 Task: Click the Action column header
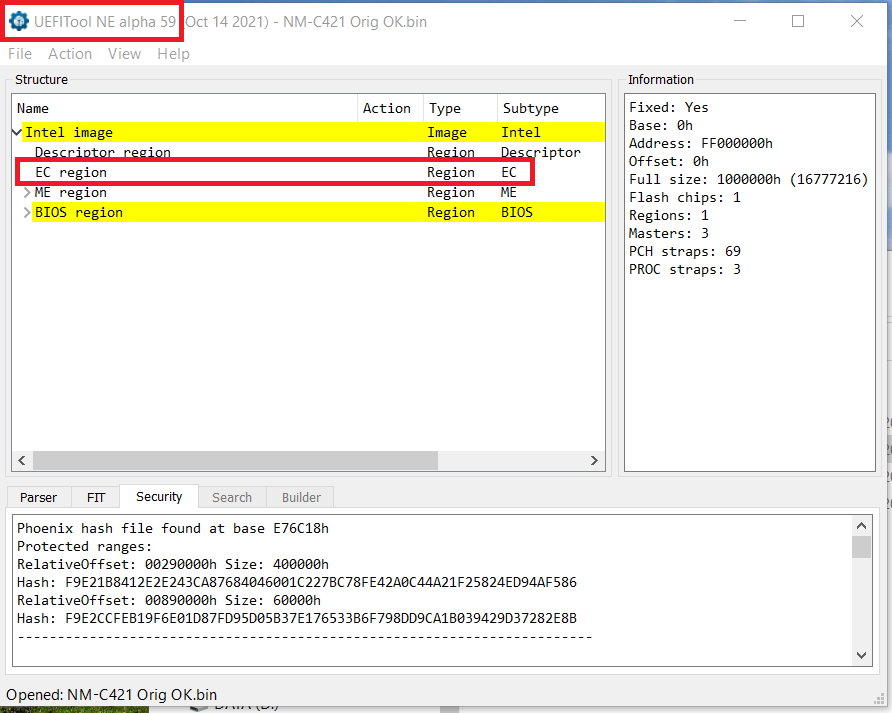coord(390,108)
